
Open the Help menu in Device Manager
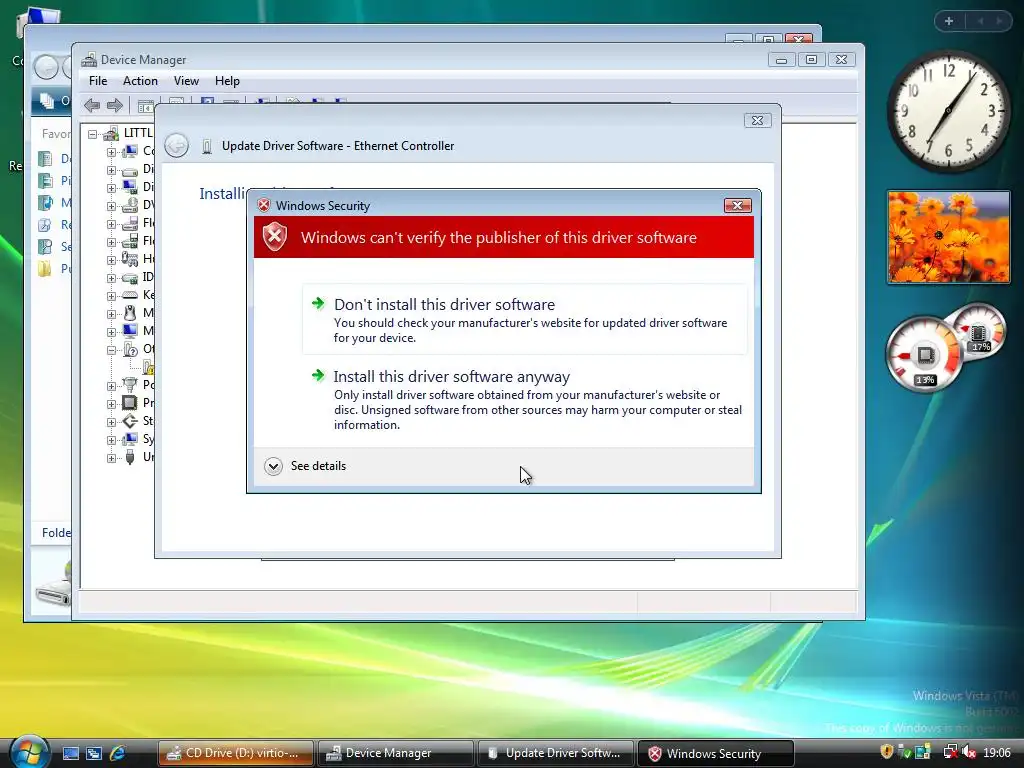pyautogui.click(x=227, y=81)
